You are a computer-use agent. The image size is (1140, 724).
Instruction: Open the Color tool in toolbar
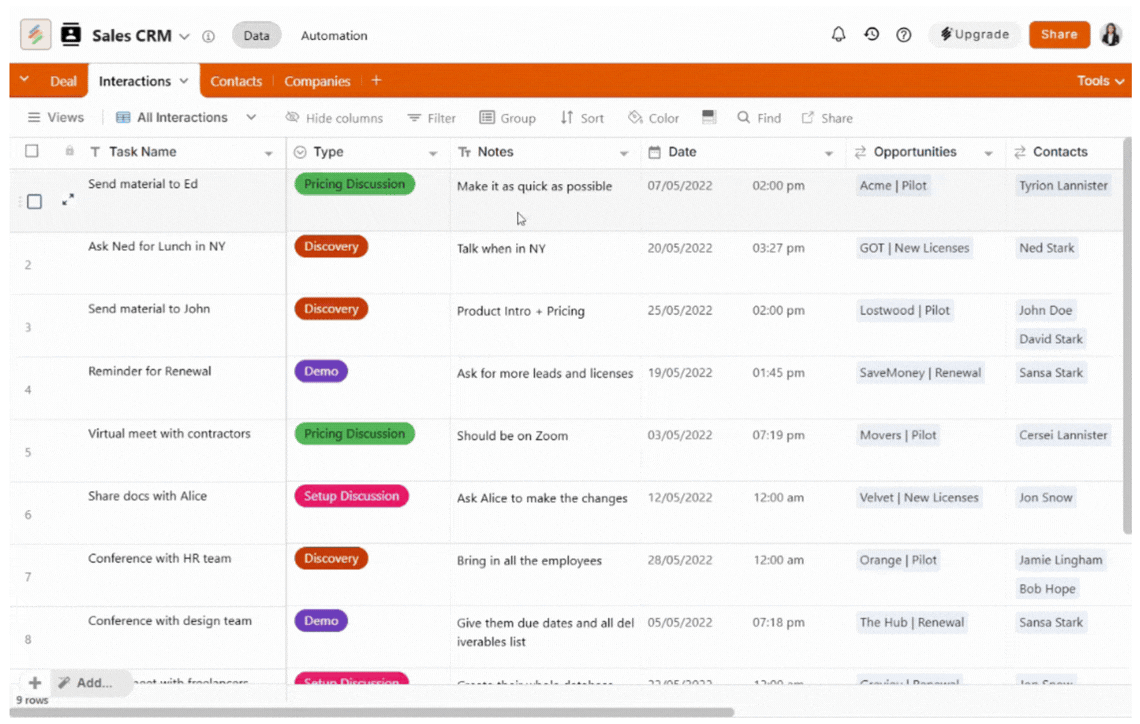(x=653, y=118)
